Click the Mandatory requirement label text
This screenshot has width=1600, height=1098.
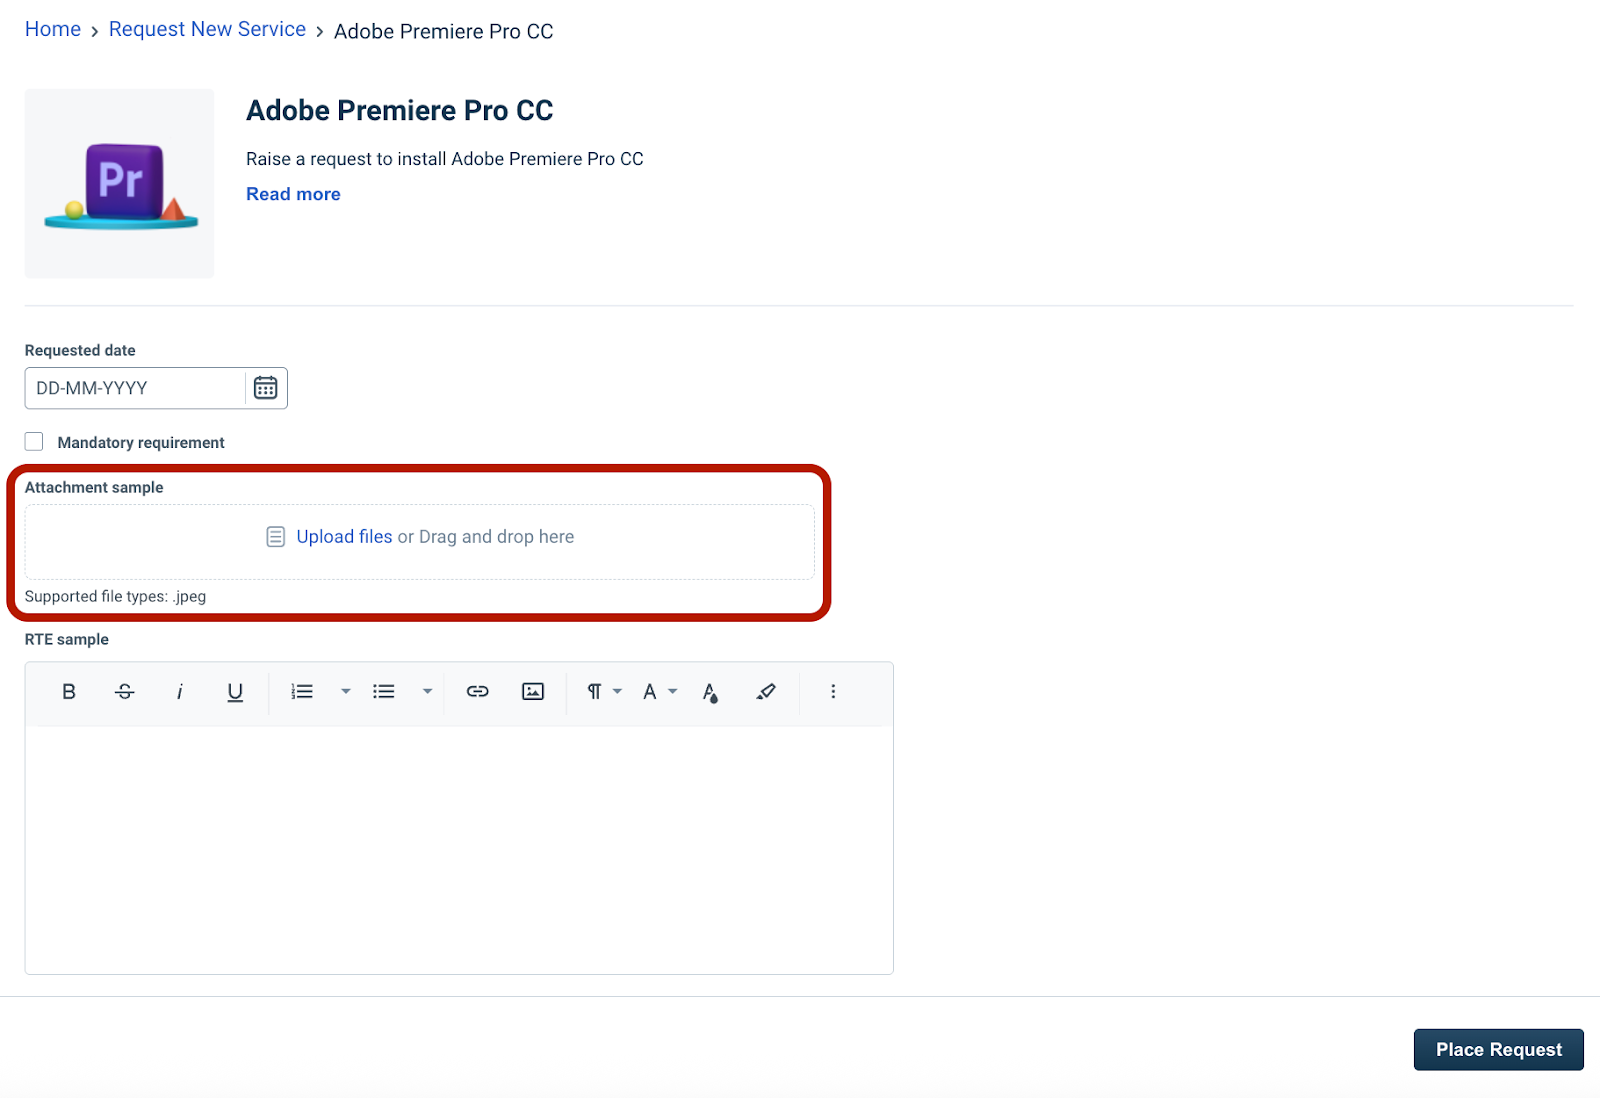[141, 442]
